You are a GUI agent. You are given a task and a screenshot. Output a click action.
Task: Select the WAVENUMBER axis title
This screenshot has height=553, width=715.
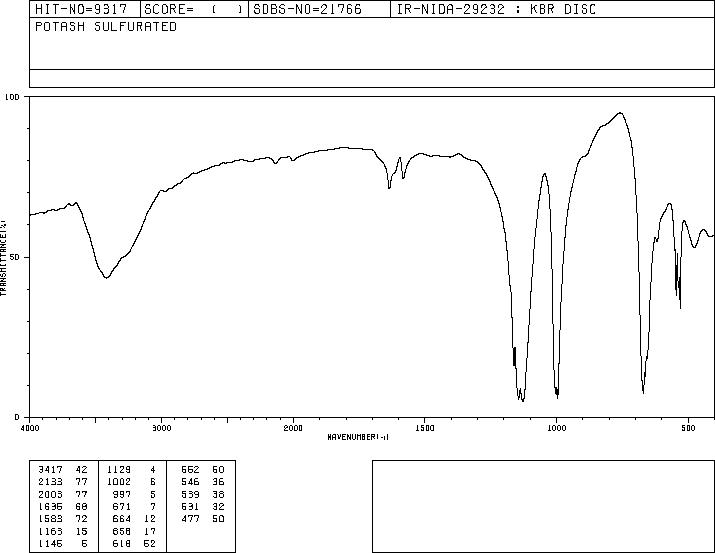358,437
